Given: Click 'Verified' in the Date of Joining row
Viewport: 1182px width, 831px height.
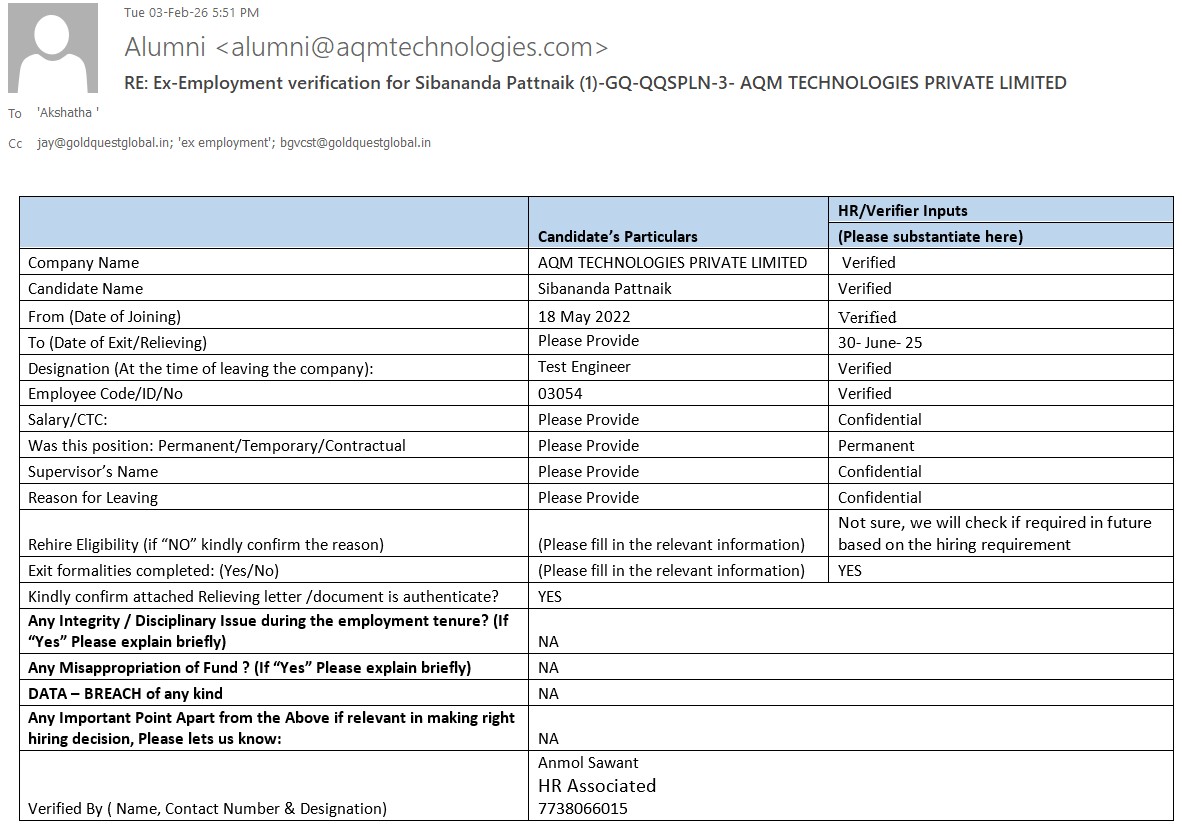Looking at the screenshot, I should click(x=867, y=317).
